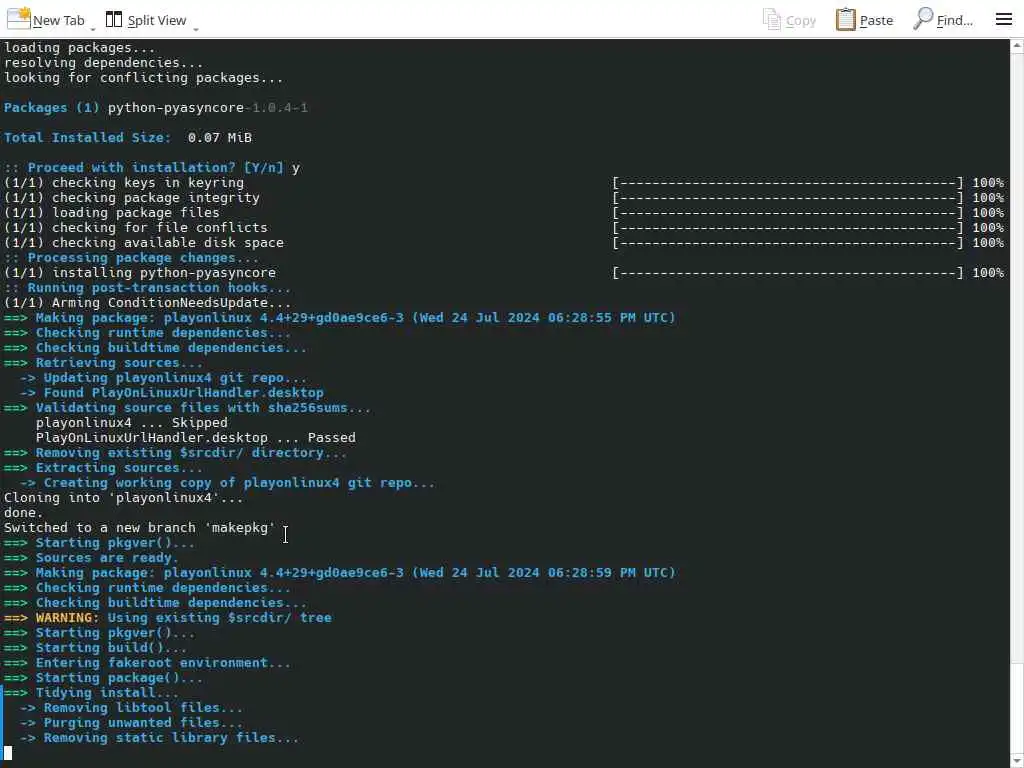Image resolution: width=1024 pixels, height=768 pixels.
Task: Click the Paste toolbar button
Action: 864,20
